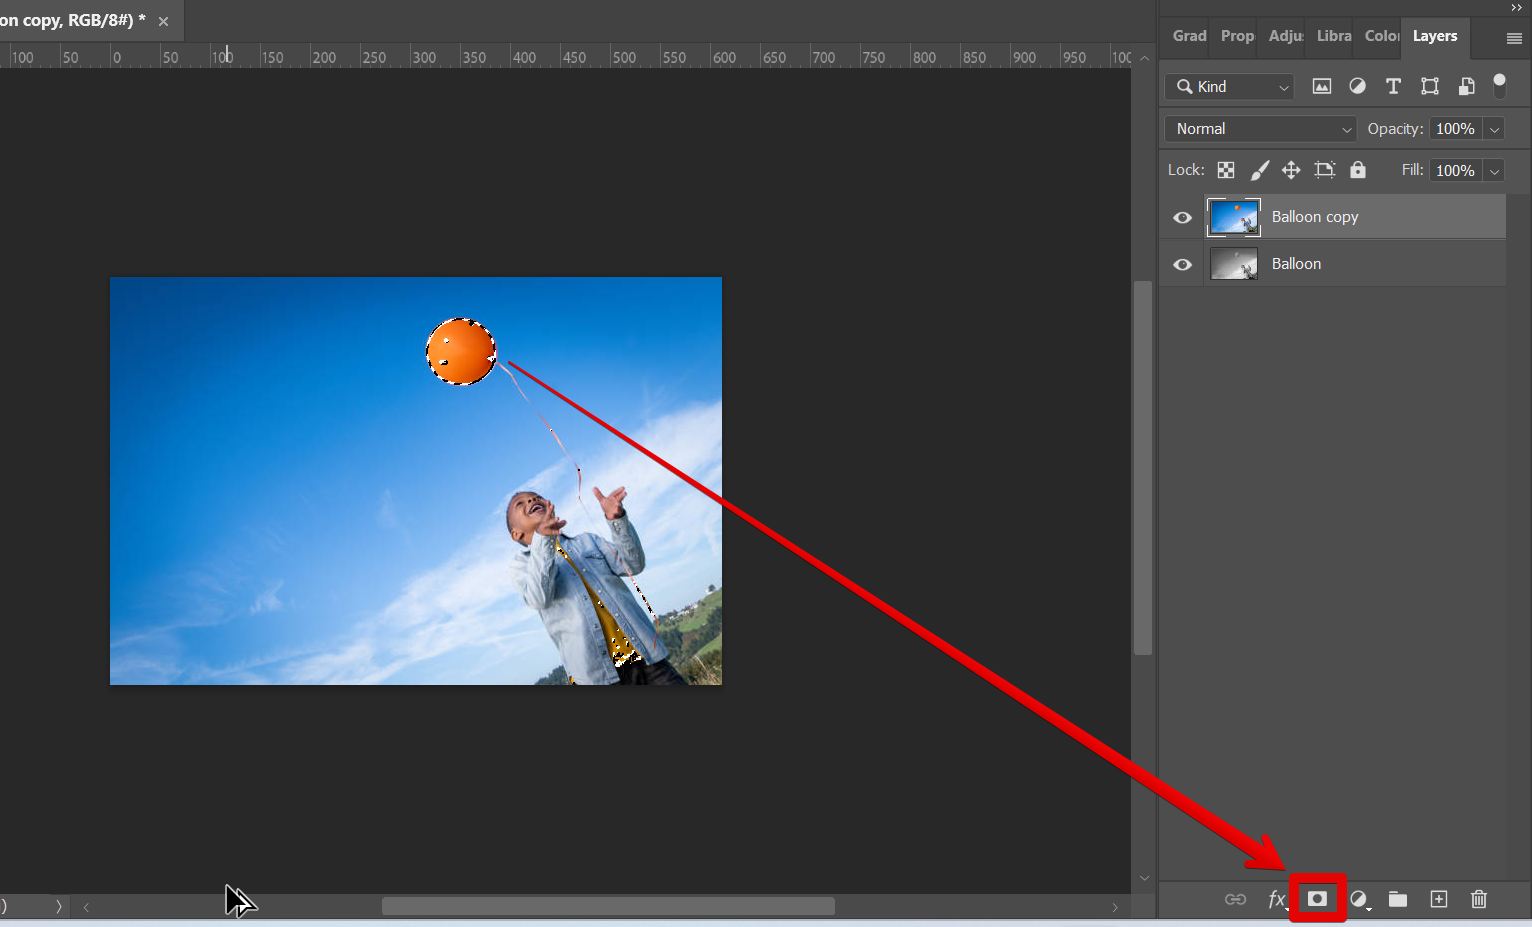Create a new layer with plus icon
Viewport: 1532px width, 927px height.
pyautogui.click(x=1438, y=899)
